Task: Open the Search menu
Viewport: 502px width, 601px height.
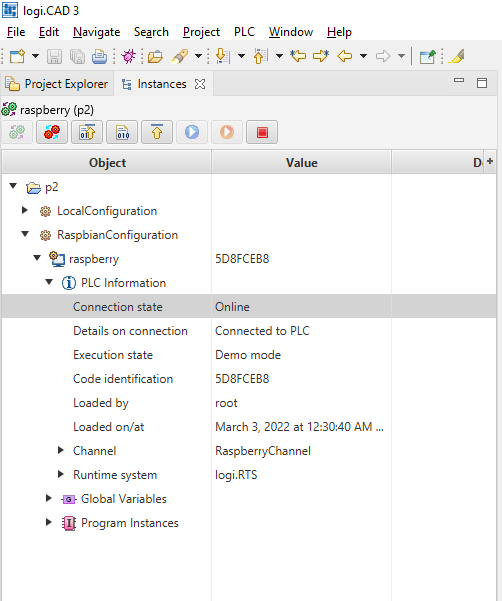Action: 151,32
